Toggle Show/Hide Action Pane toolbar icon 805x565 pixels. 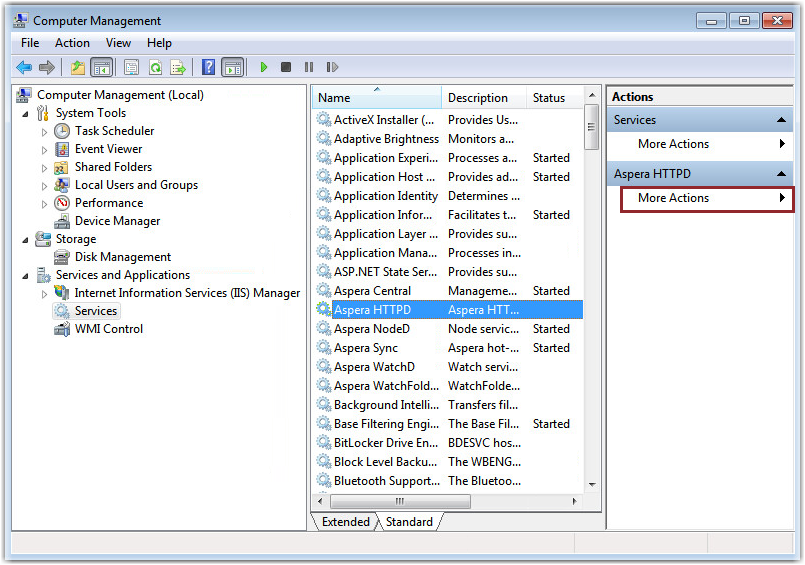(x=233, y=67)
